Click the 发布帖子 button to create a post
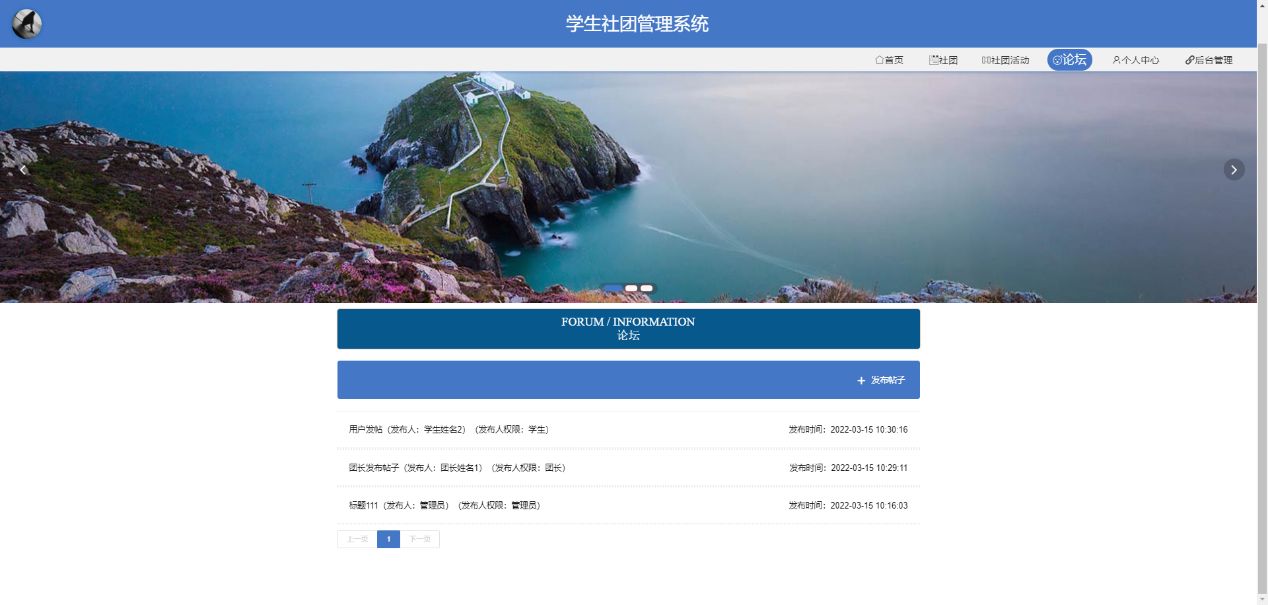The height and width of the screenshot is (605, 1268). tap(881, 380)
